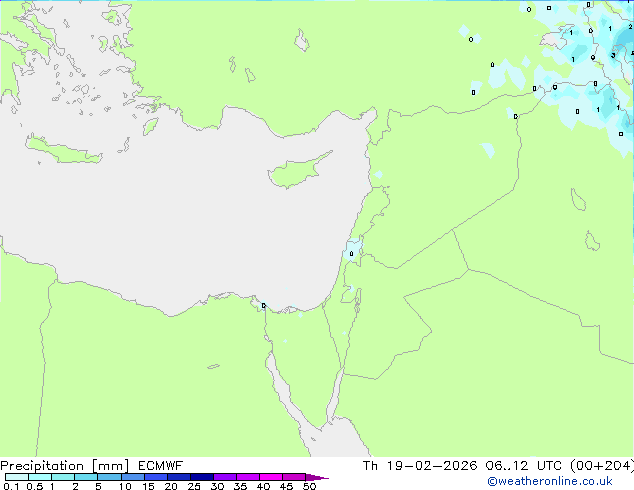Screen dimensions: 634x490
Task: Click the 35–40 mm violet legend swatch
Action: [x=248, y=477]
